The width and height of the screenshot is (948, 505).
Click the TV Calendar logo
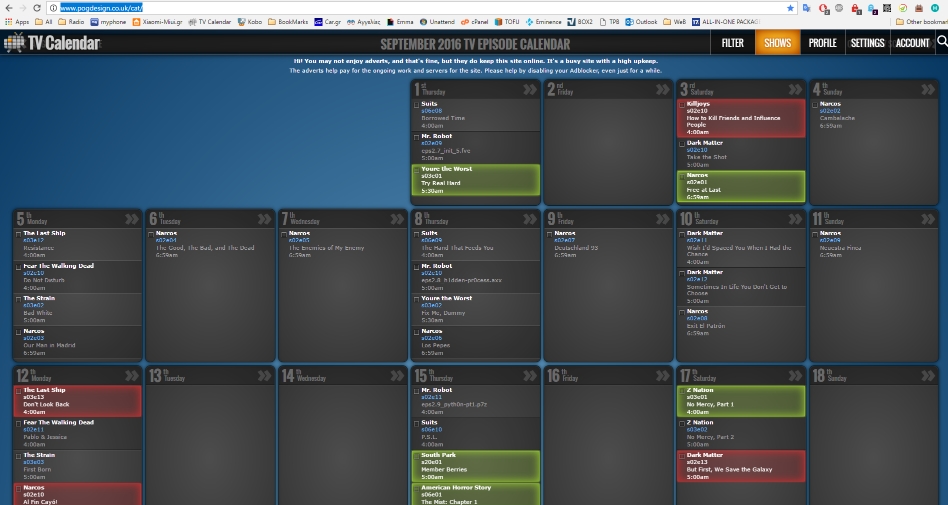tap(52, 43)
